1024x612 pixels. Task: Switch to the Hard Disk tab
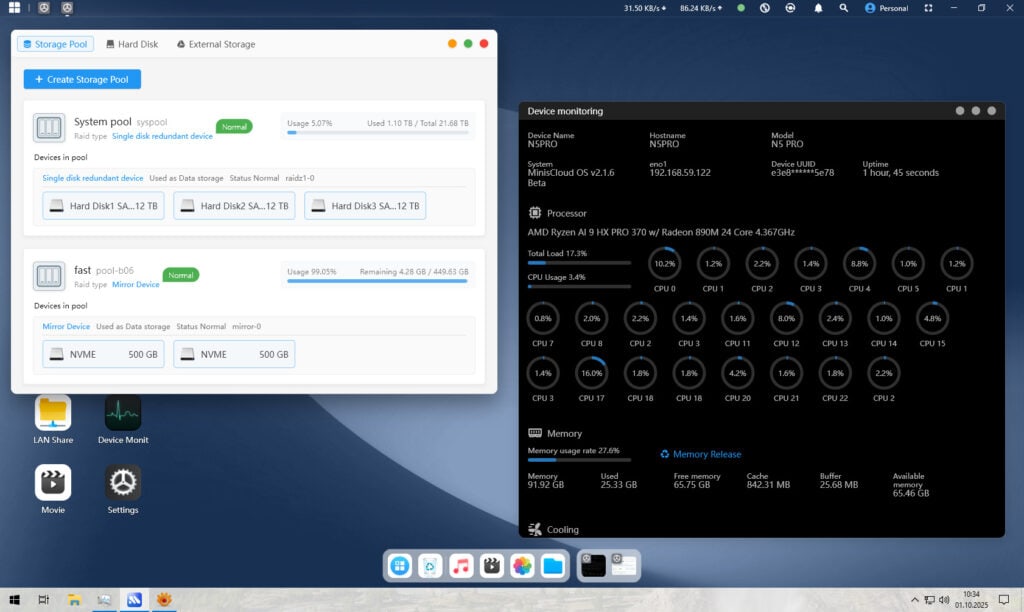coord(132,44)
